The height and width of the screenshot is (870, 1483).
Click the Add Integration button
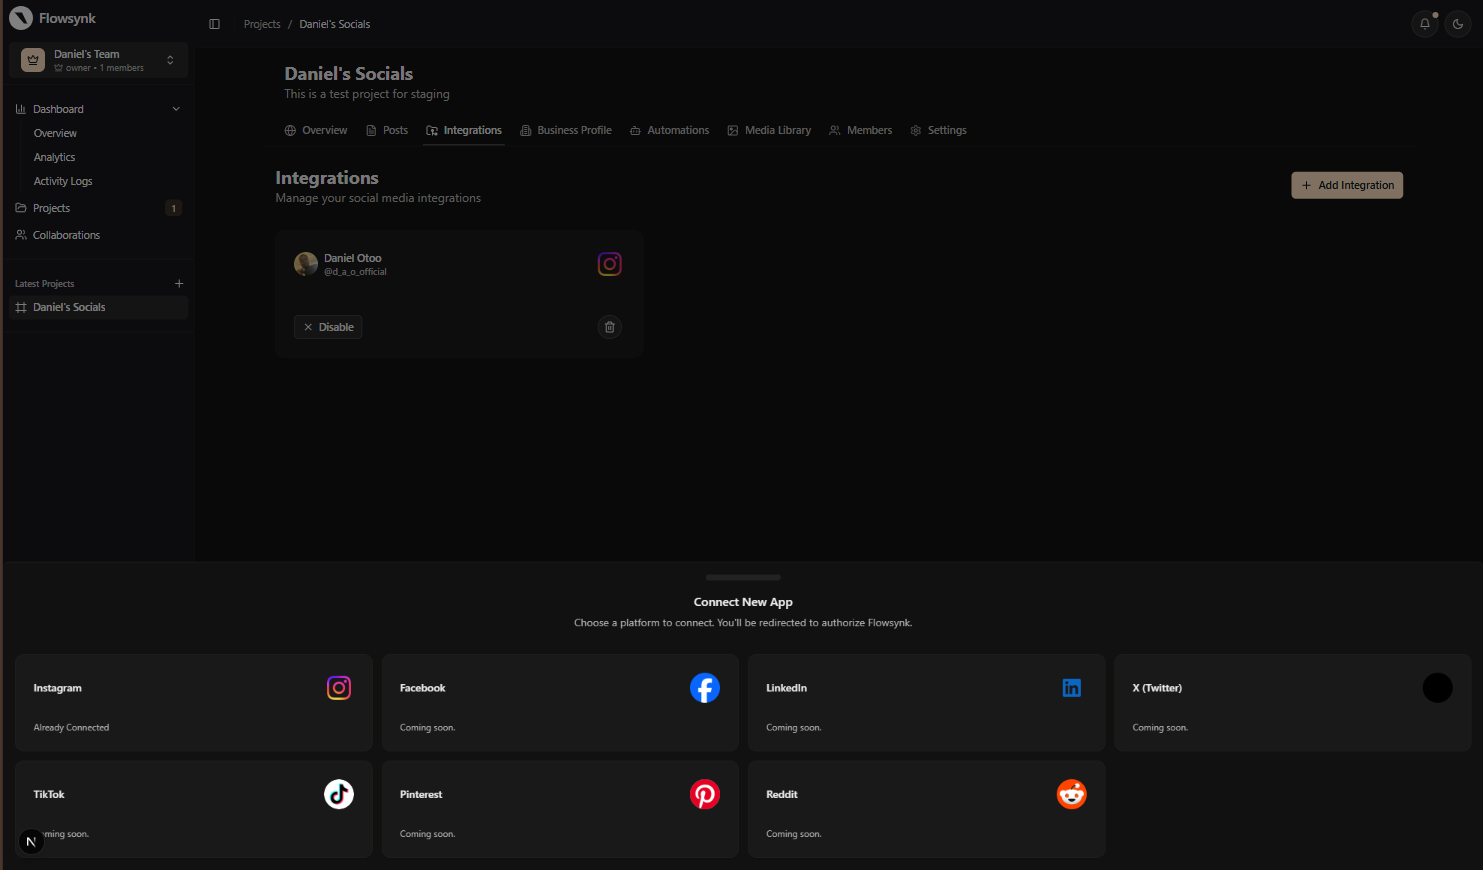coord(1346,185)
